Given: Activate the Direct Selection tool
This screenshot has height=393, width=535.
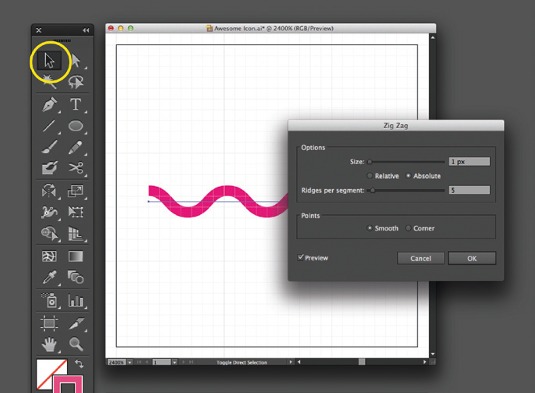Looking at the screenshot, I should click(76, 61).
